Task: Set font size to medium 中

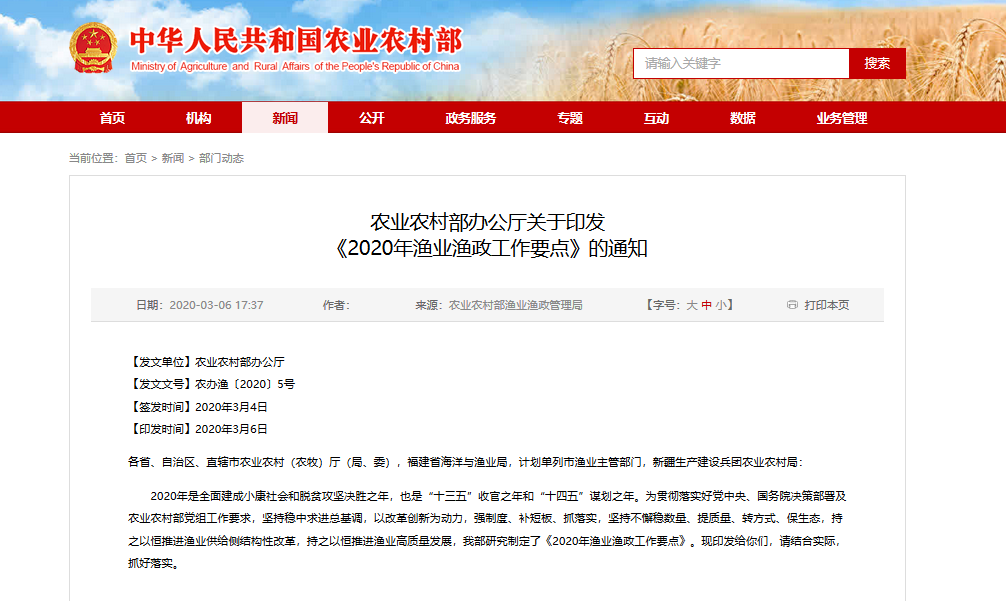Action: (x=706, y=305)
